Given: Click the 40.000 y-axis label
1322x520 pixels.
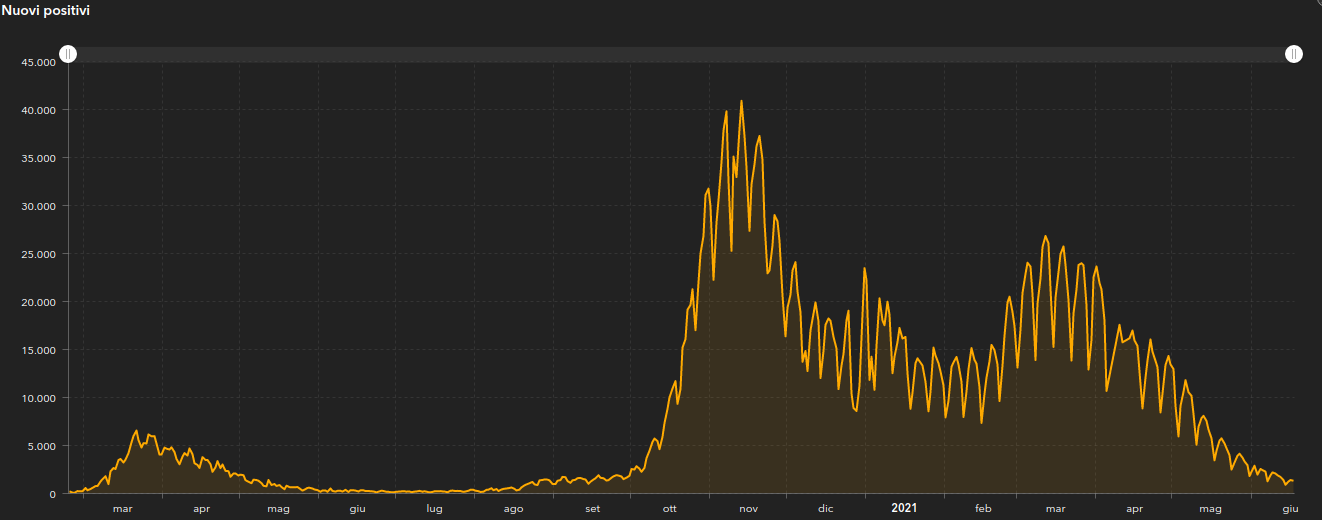Looking at the screenshot, I should 38,110.
